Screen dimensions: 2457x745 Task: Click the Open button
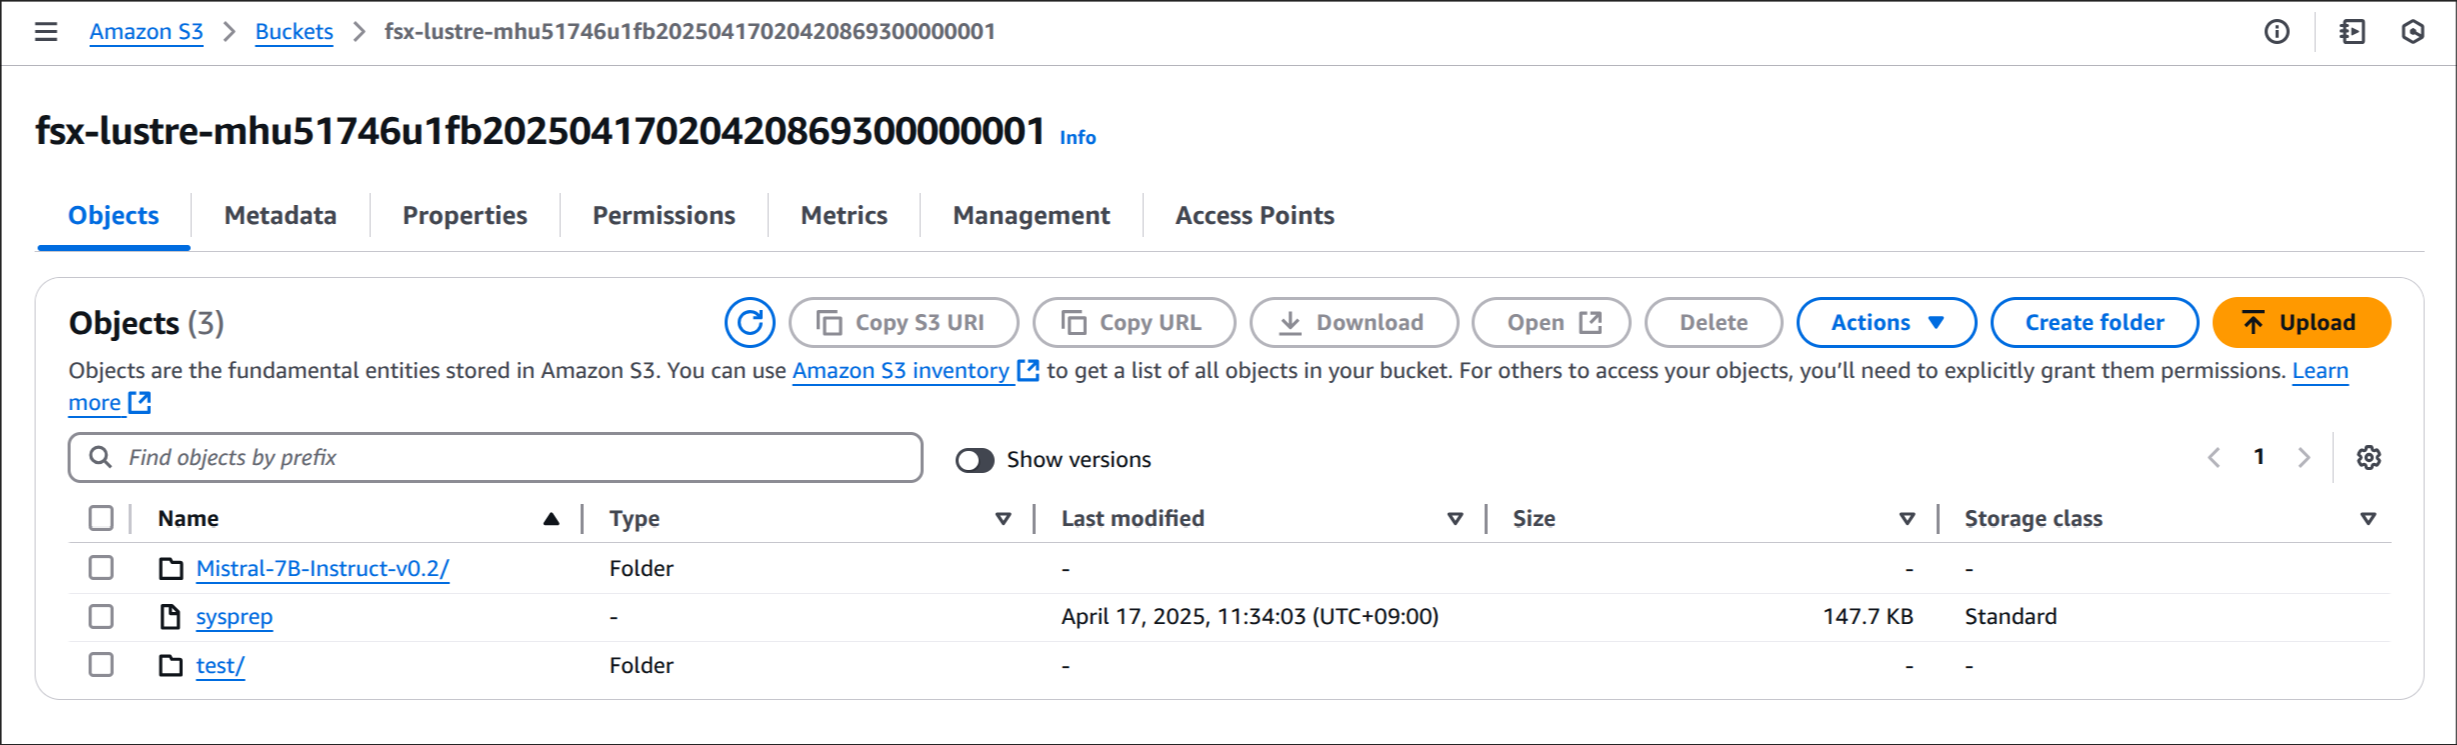[x=1551, y=323]
